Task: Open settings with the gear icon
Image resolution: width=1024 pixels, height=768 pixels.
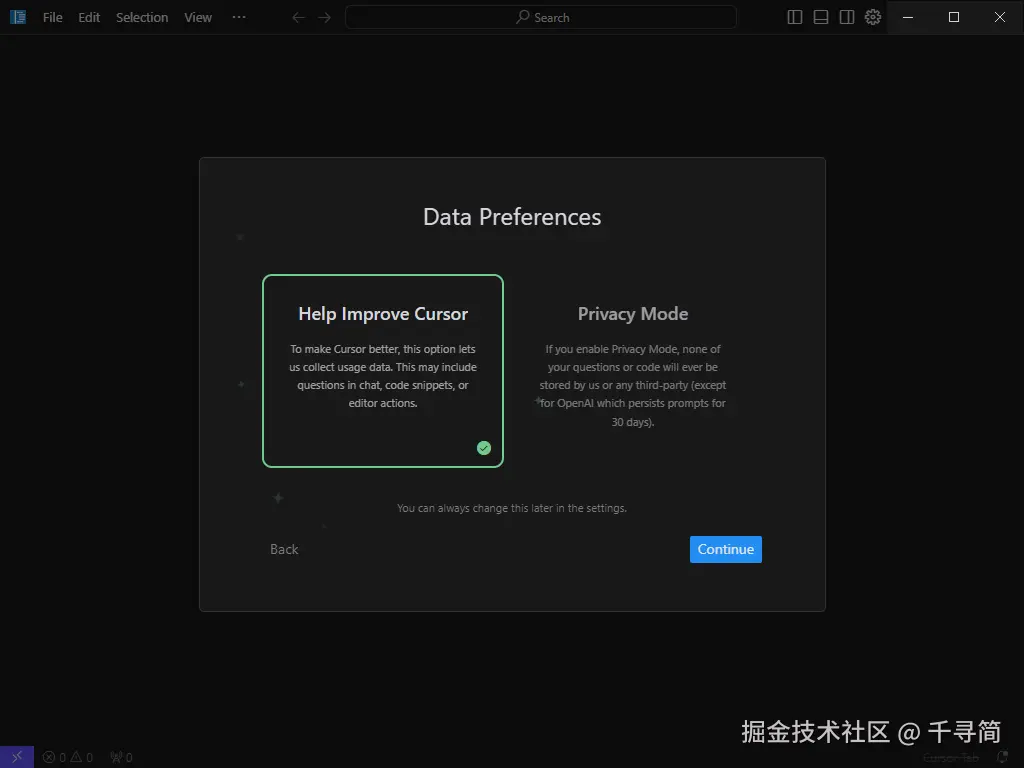Action: point(873,17)
